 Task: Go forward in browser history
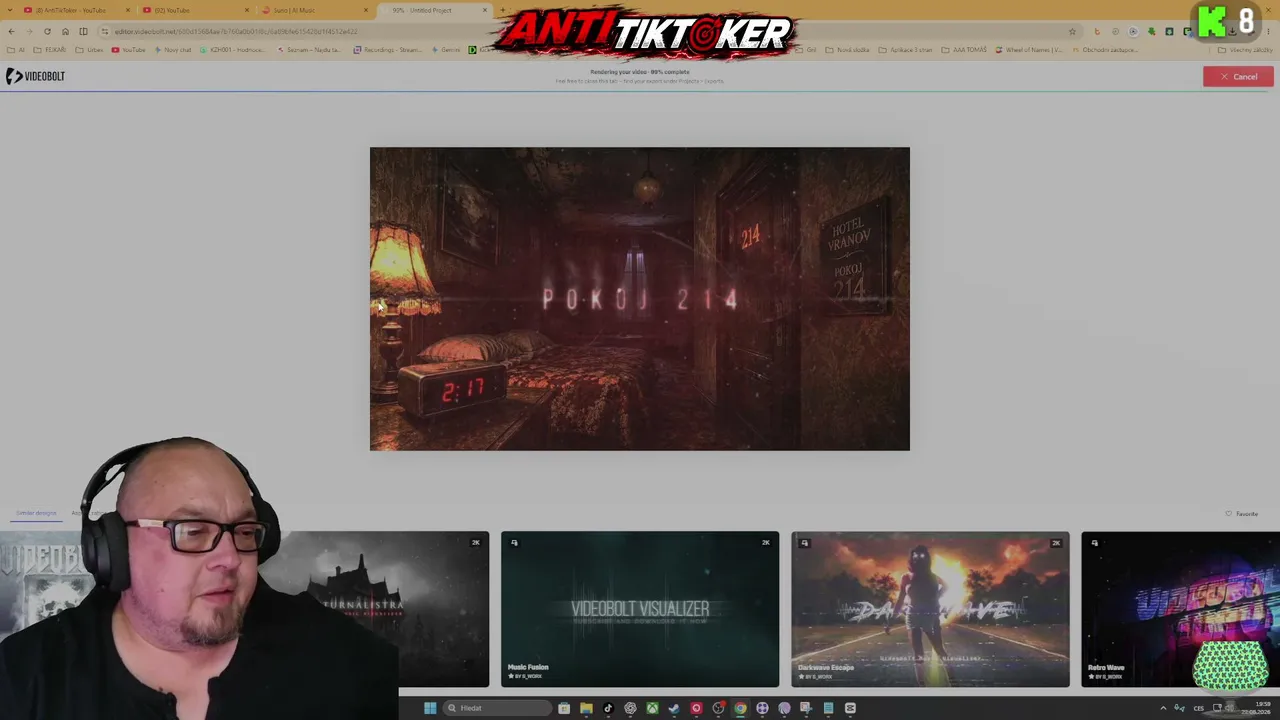[x=29, y=31]
